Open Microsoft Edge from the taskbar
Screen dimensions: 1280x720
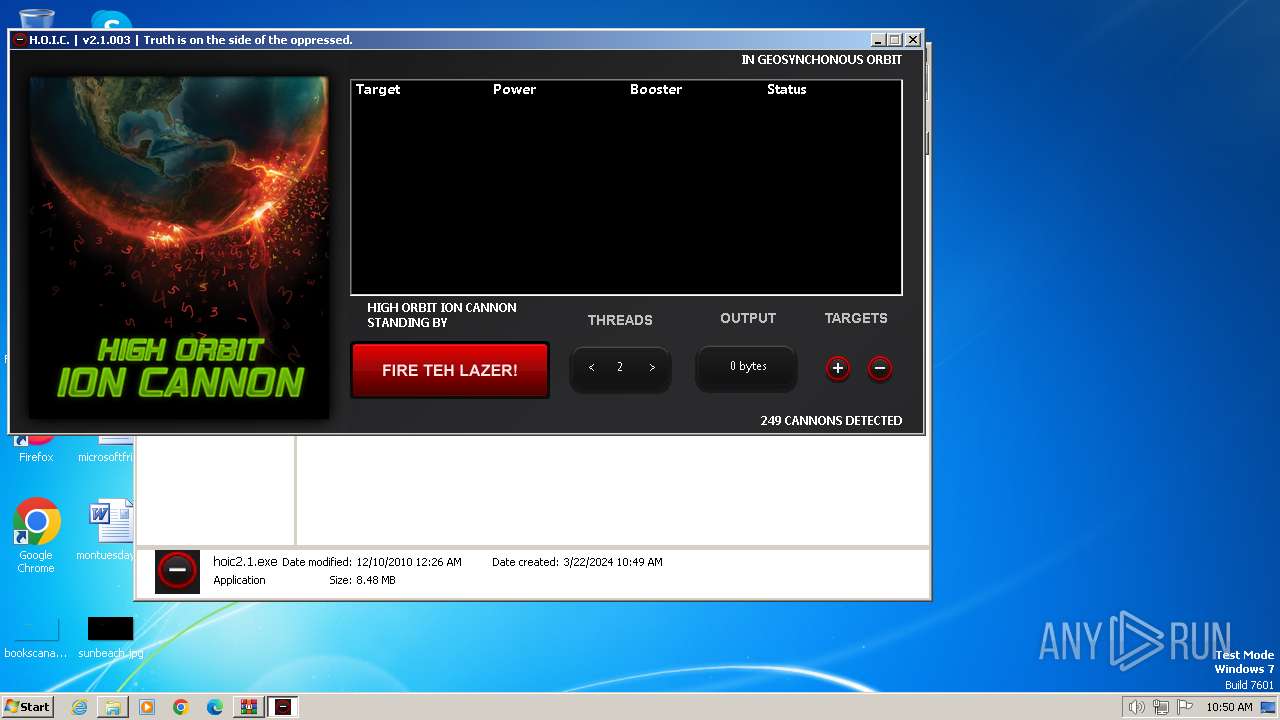click(x=215, y=707)
